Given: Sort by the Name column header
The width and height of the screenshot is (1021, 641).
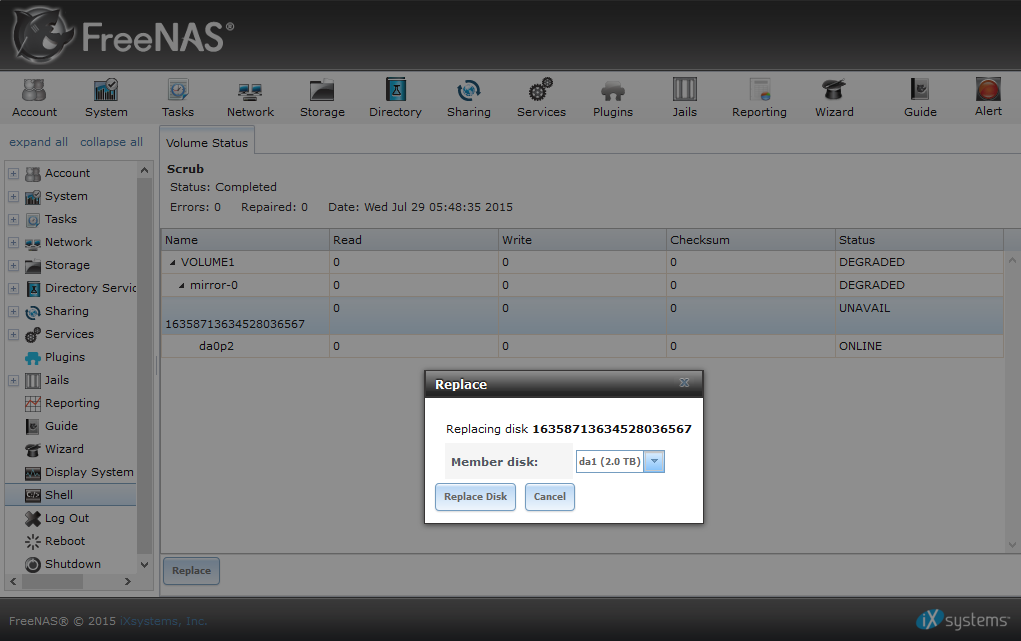Looking at the screenshot, I should click(x=245, y=240).
